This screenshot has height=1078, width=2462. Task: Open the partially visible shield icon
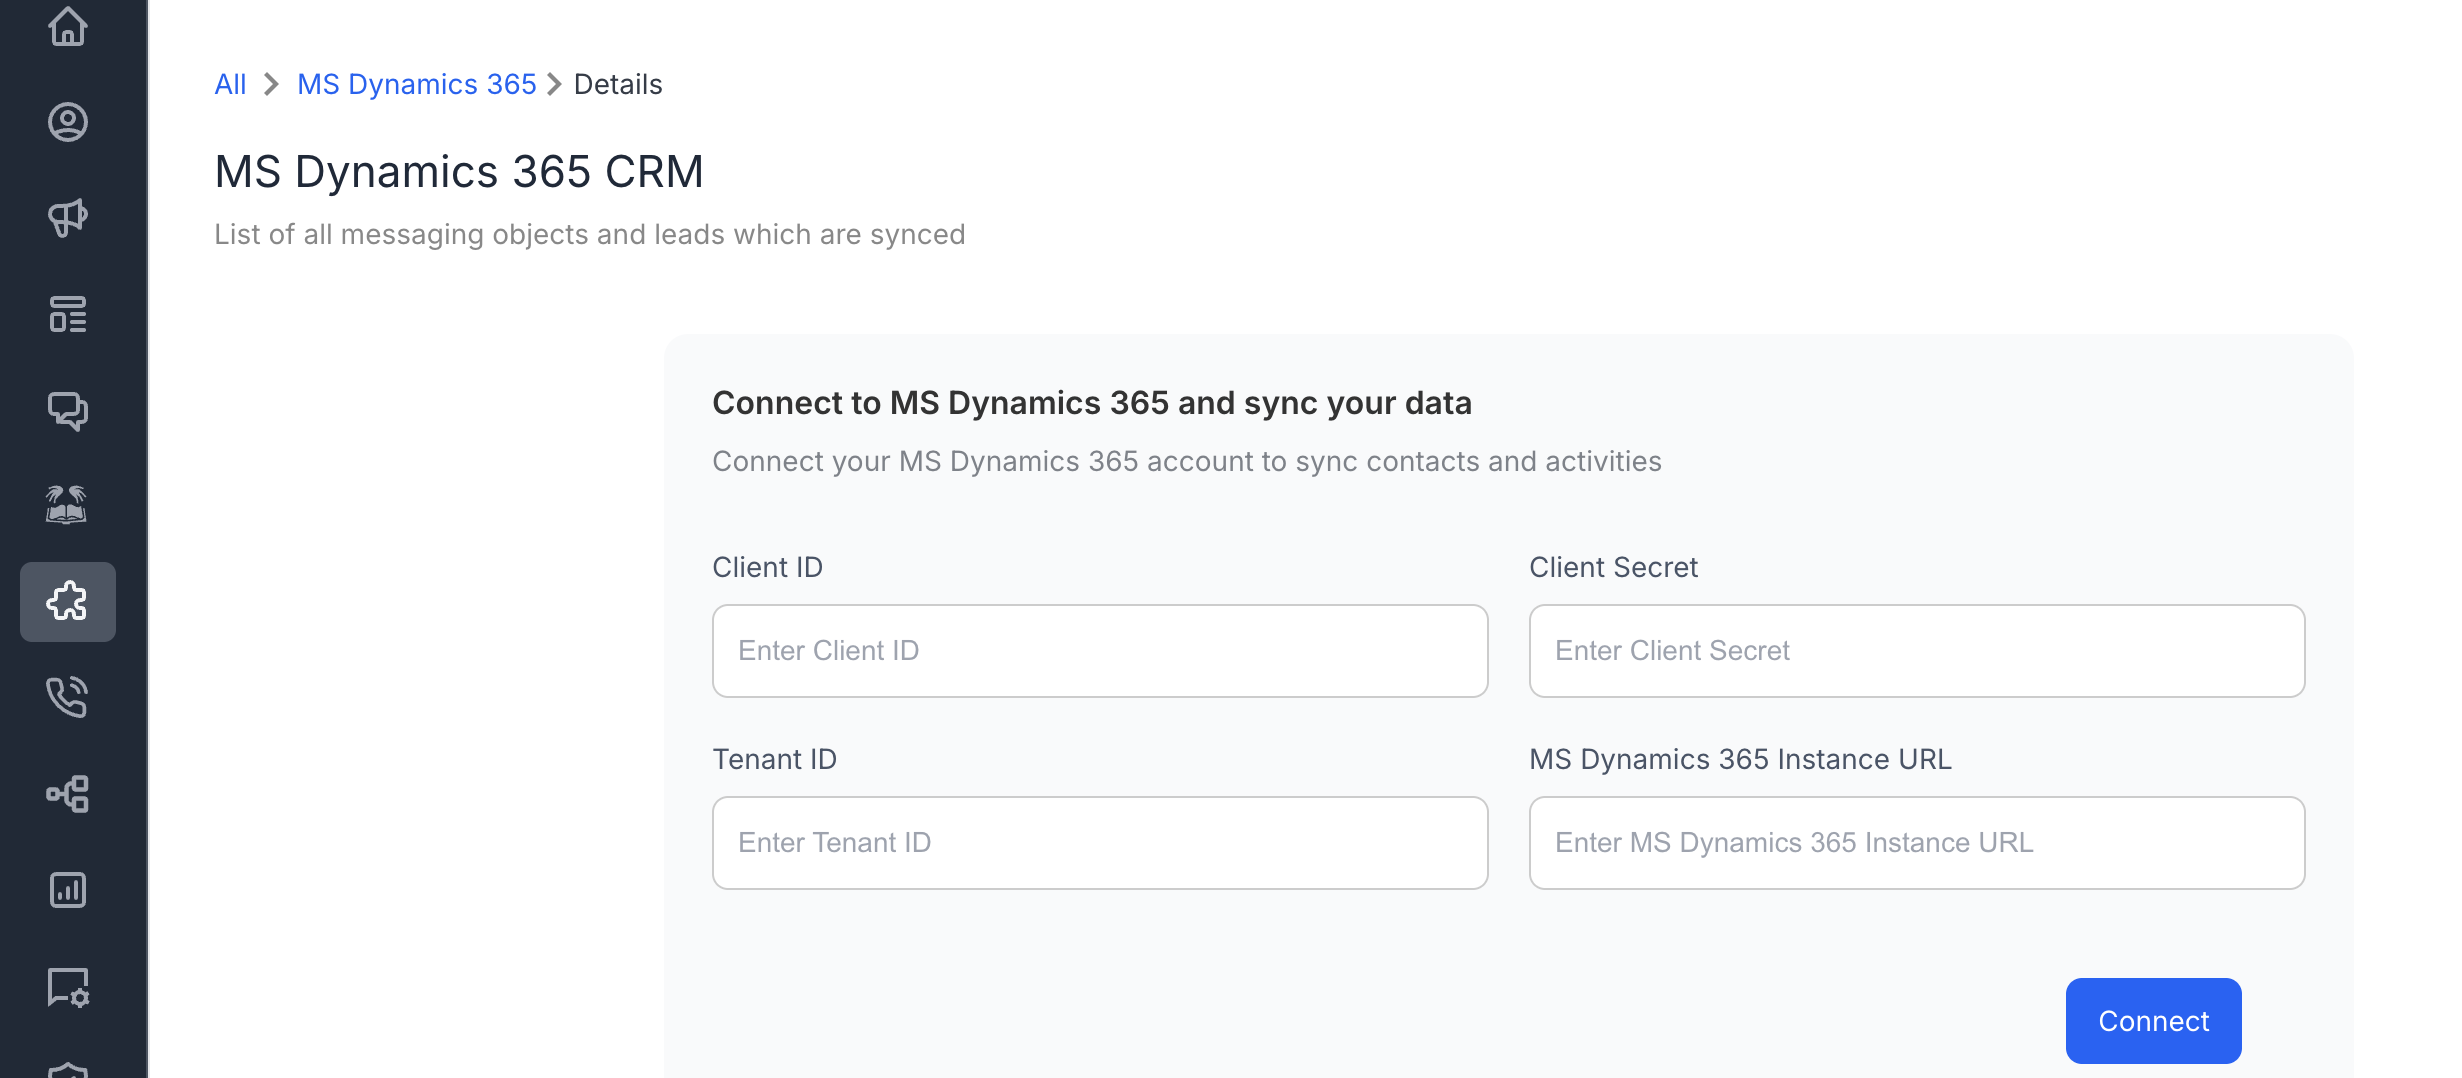pyautogui.click(x=68, y=1069)
